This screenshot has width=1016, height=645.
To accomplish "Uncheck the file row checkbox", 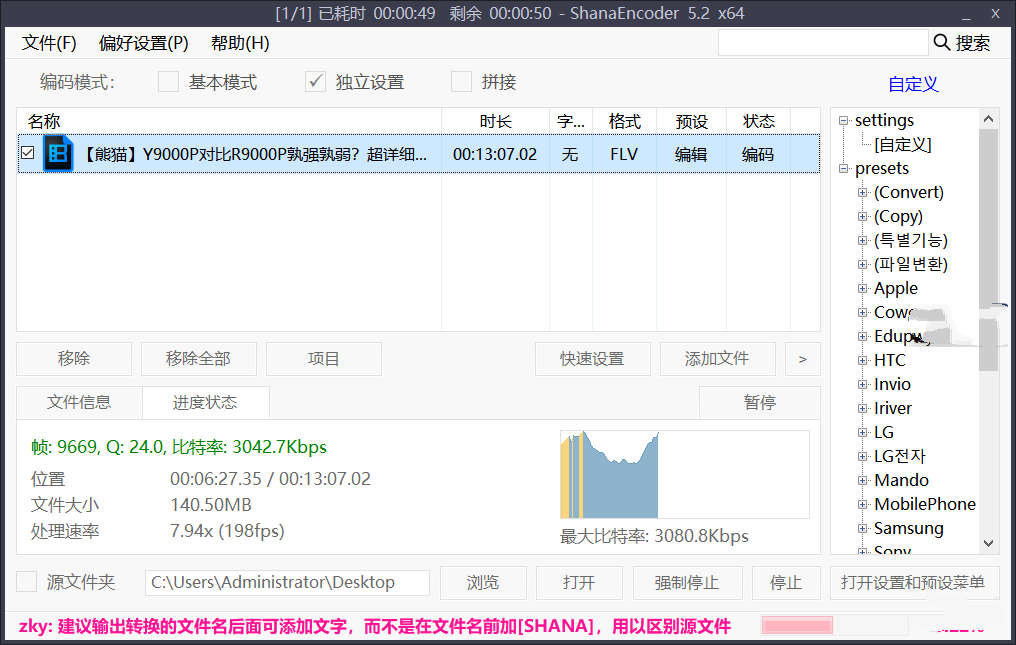I will 28,153.
